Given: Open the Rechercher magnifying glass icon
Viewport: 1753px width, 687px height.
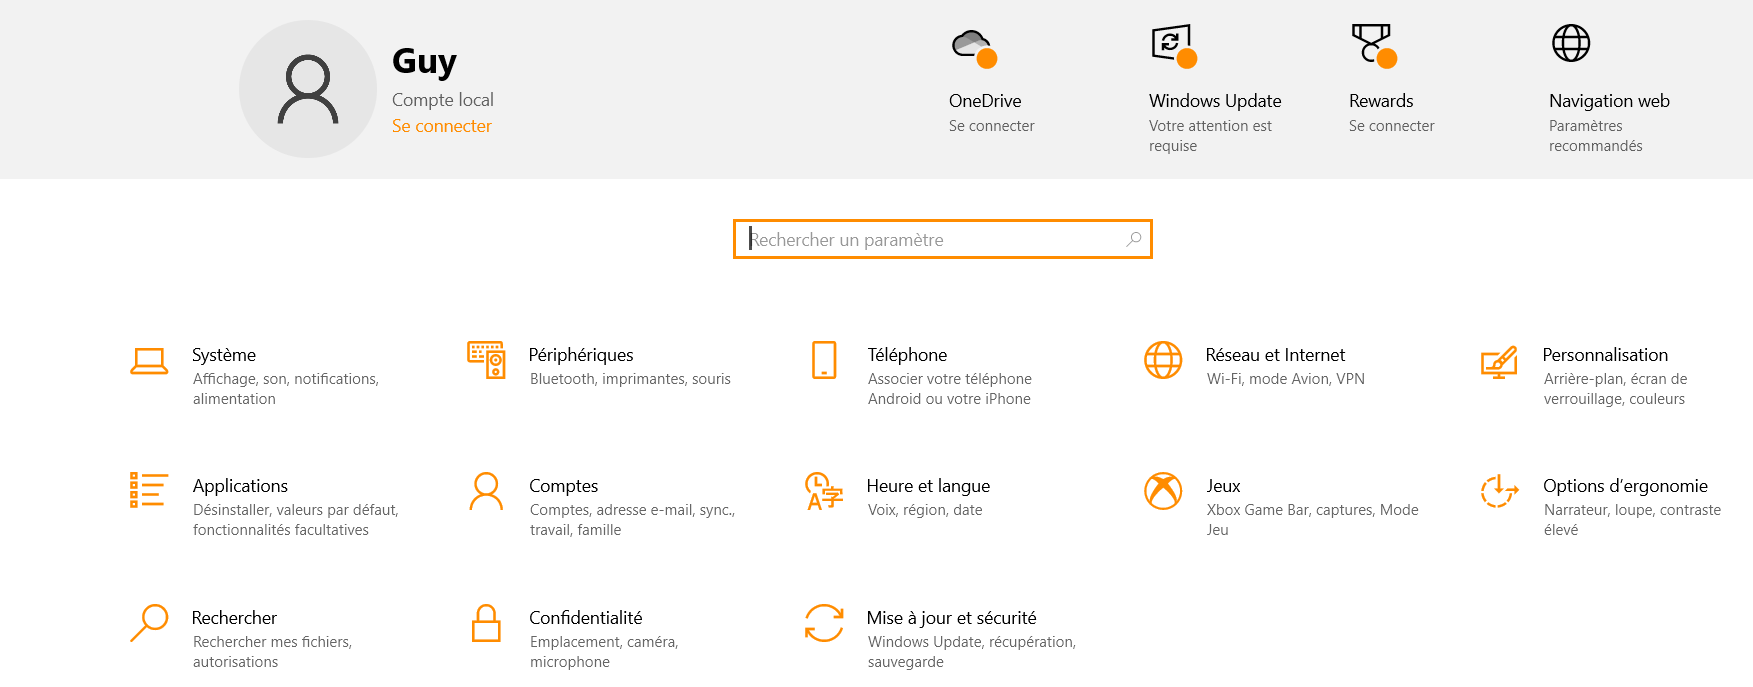Looking at the screenshot, I should [x=149, y=622].
